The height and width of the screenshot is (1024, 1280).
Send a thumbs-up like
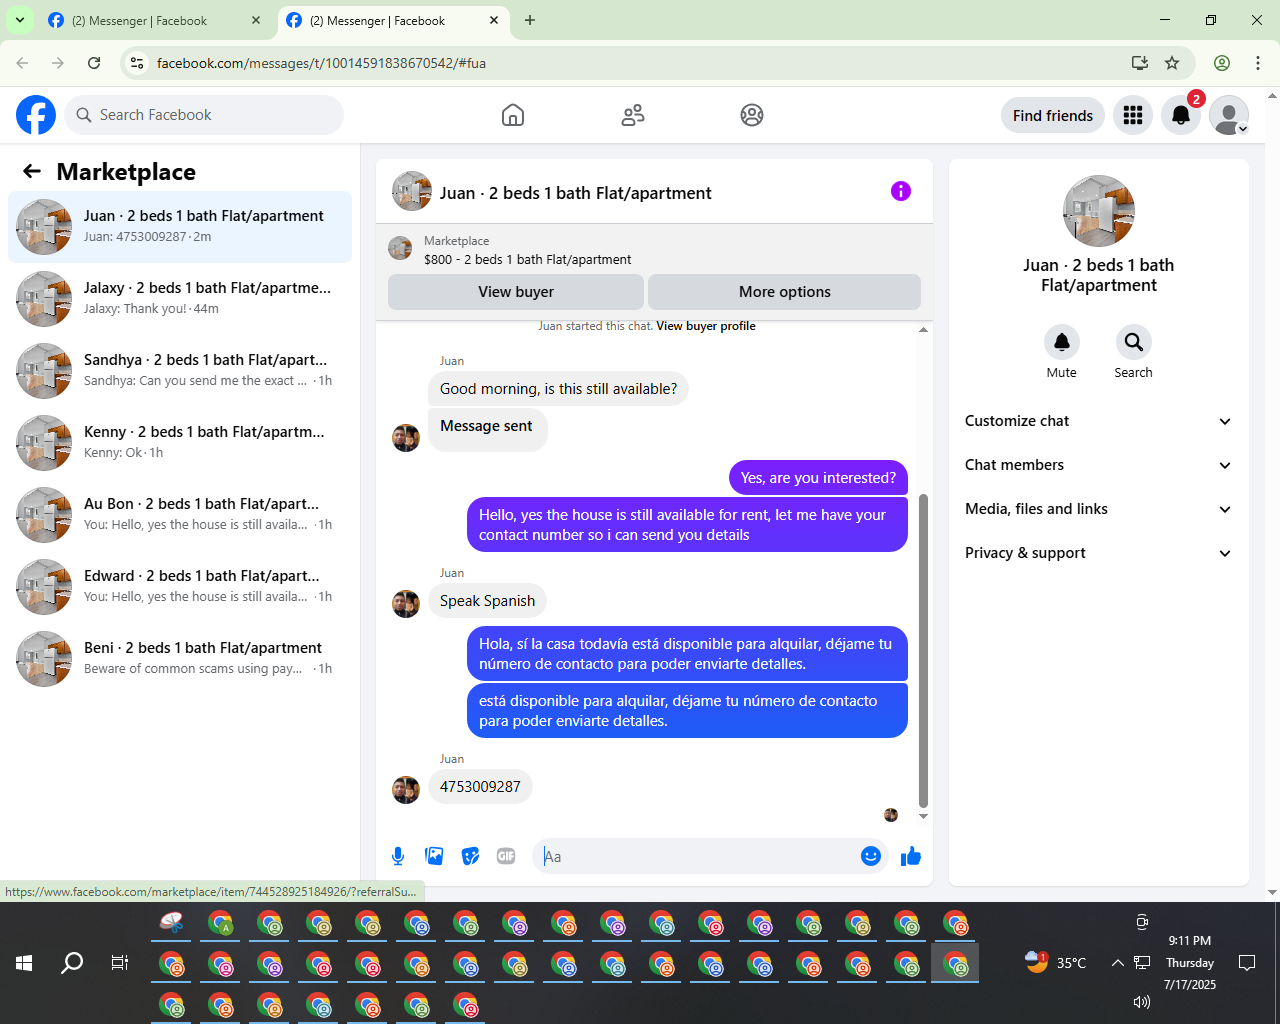tap(911, 856)
